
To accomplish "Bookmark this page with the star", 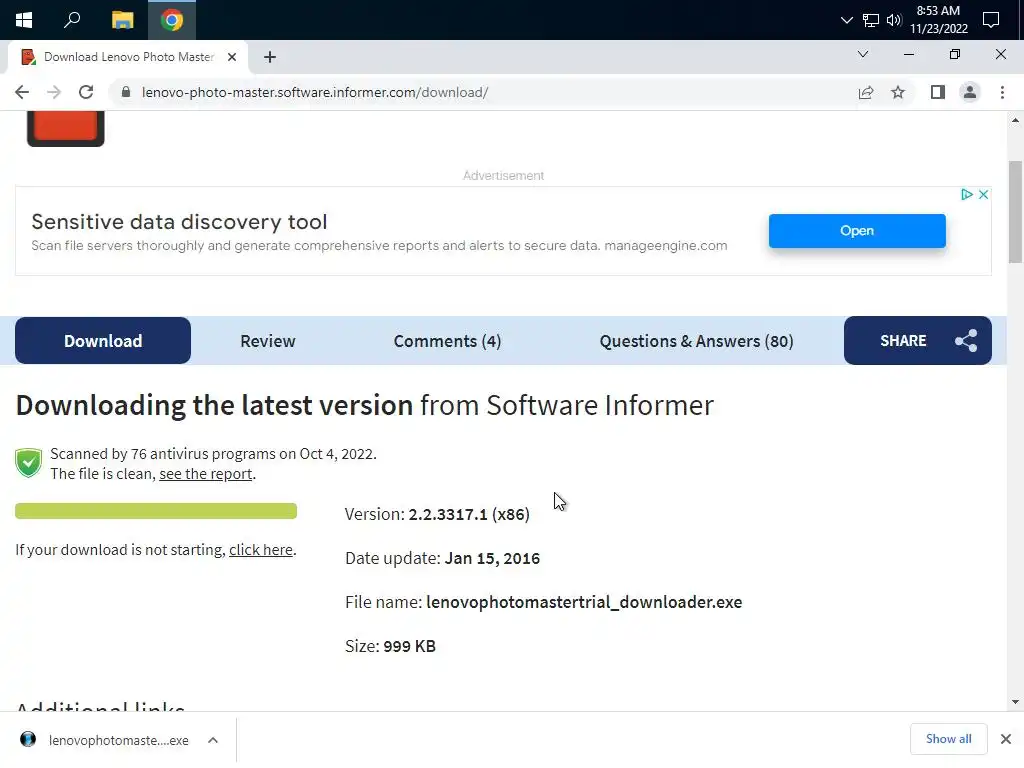I will [898, 92].
